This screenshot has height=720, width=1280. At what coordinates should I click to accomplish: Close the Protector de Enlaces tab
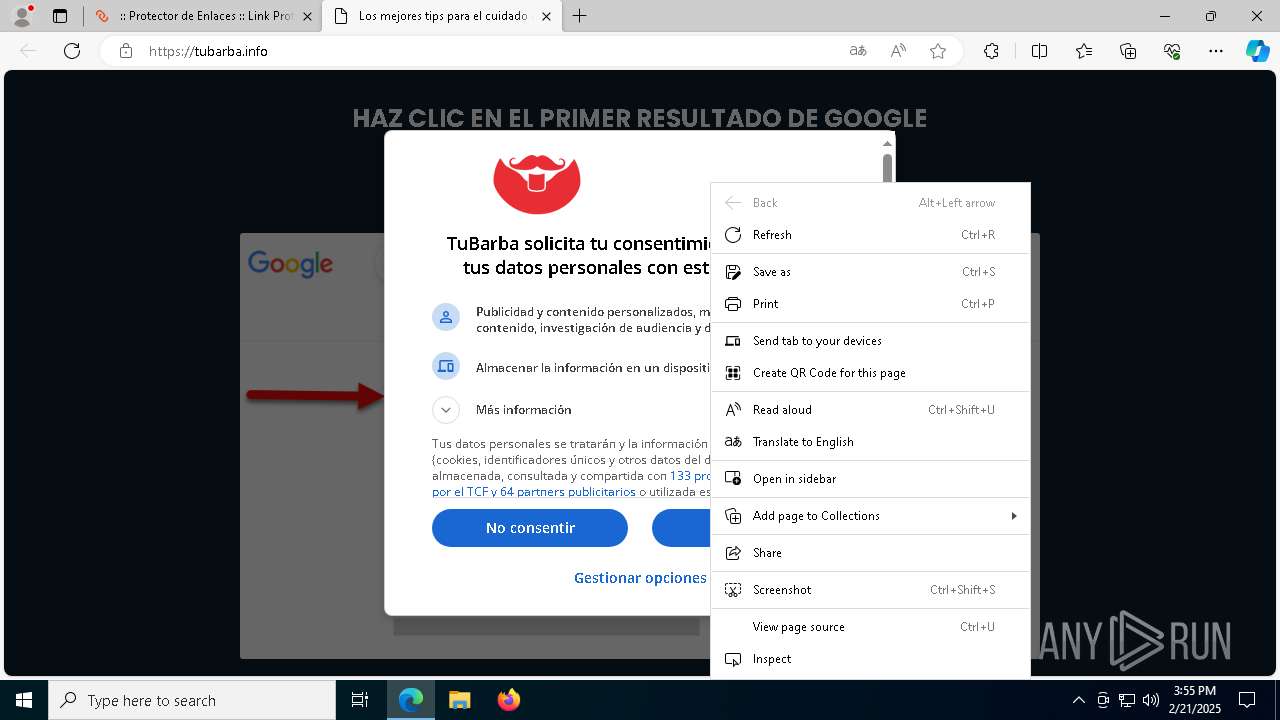tap(307, 16)
